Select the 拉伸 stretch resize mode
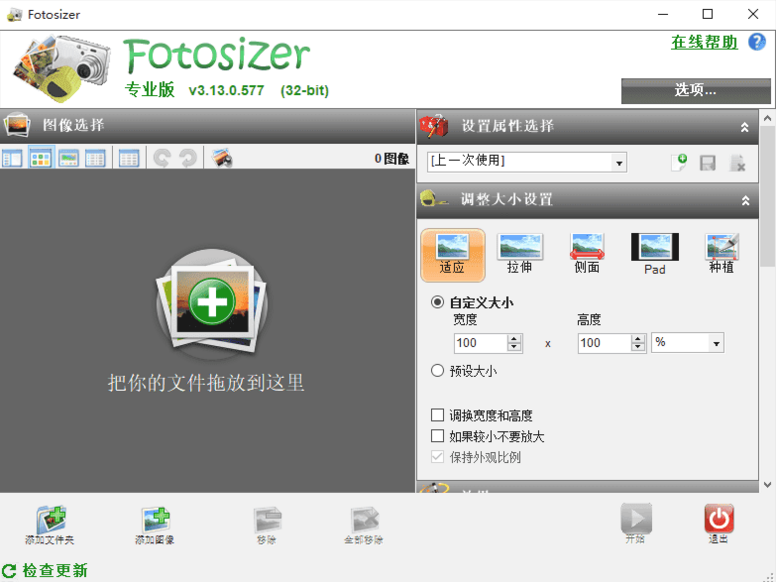Viewport: 776px width, 582px height. pyautogui.click(x=520, y=254)
